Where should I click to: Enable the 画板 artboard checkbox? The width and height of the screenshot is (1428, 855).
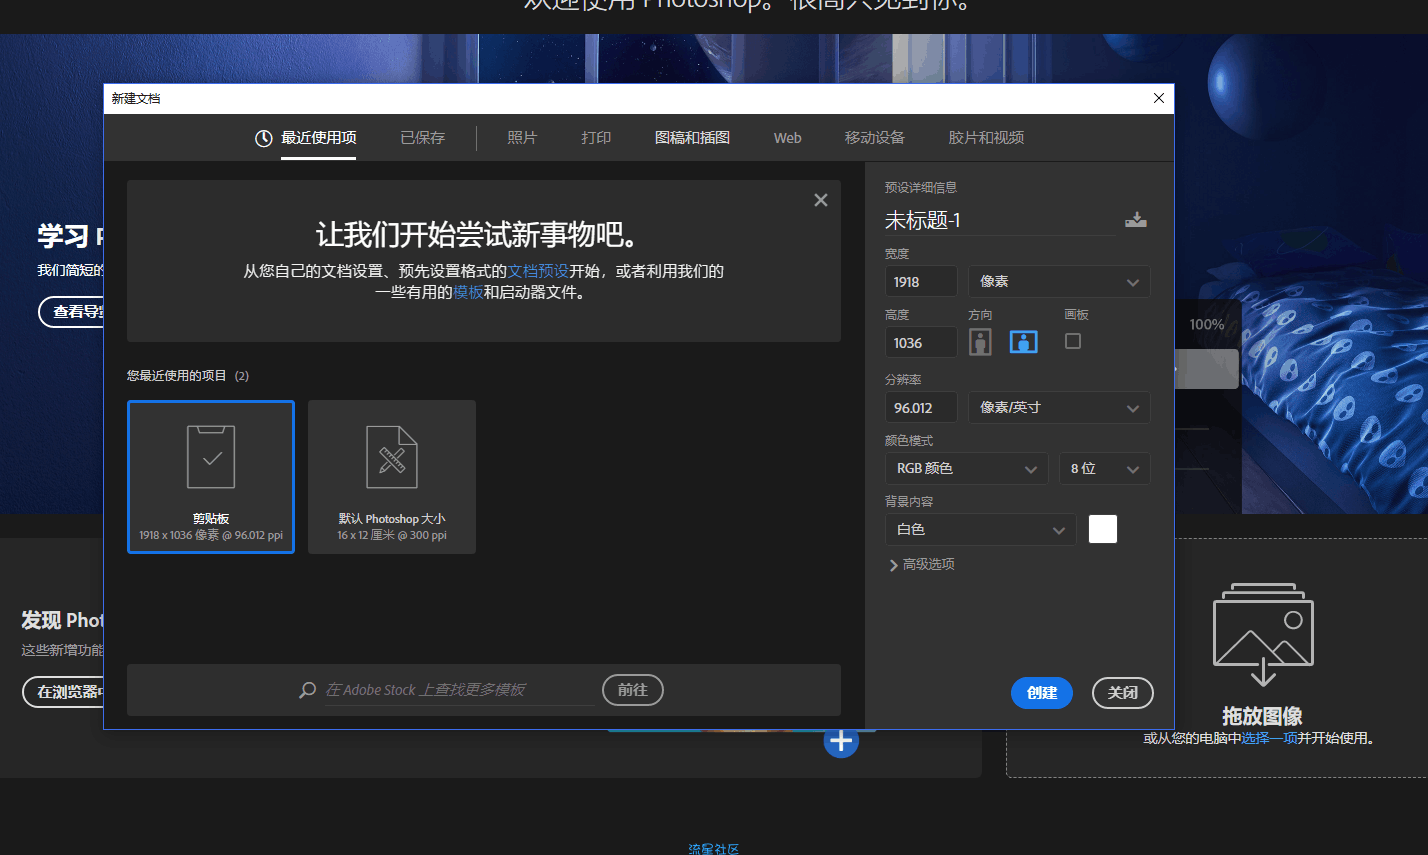click(x=1073, y=341)
